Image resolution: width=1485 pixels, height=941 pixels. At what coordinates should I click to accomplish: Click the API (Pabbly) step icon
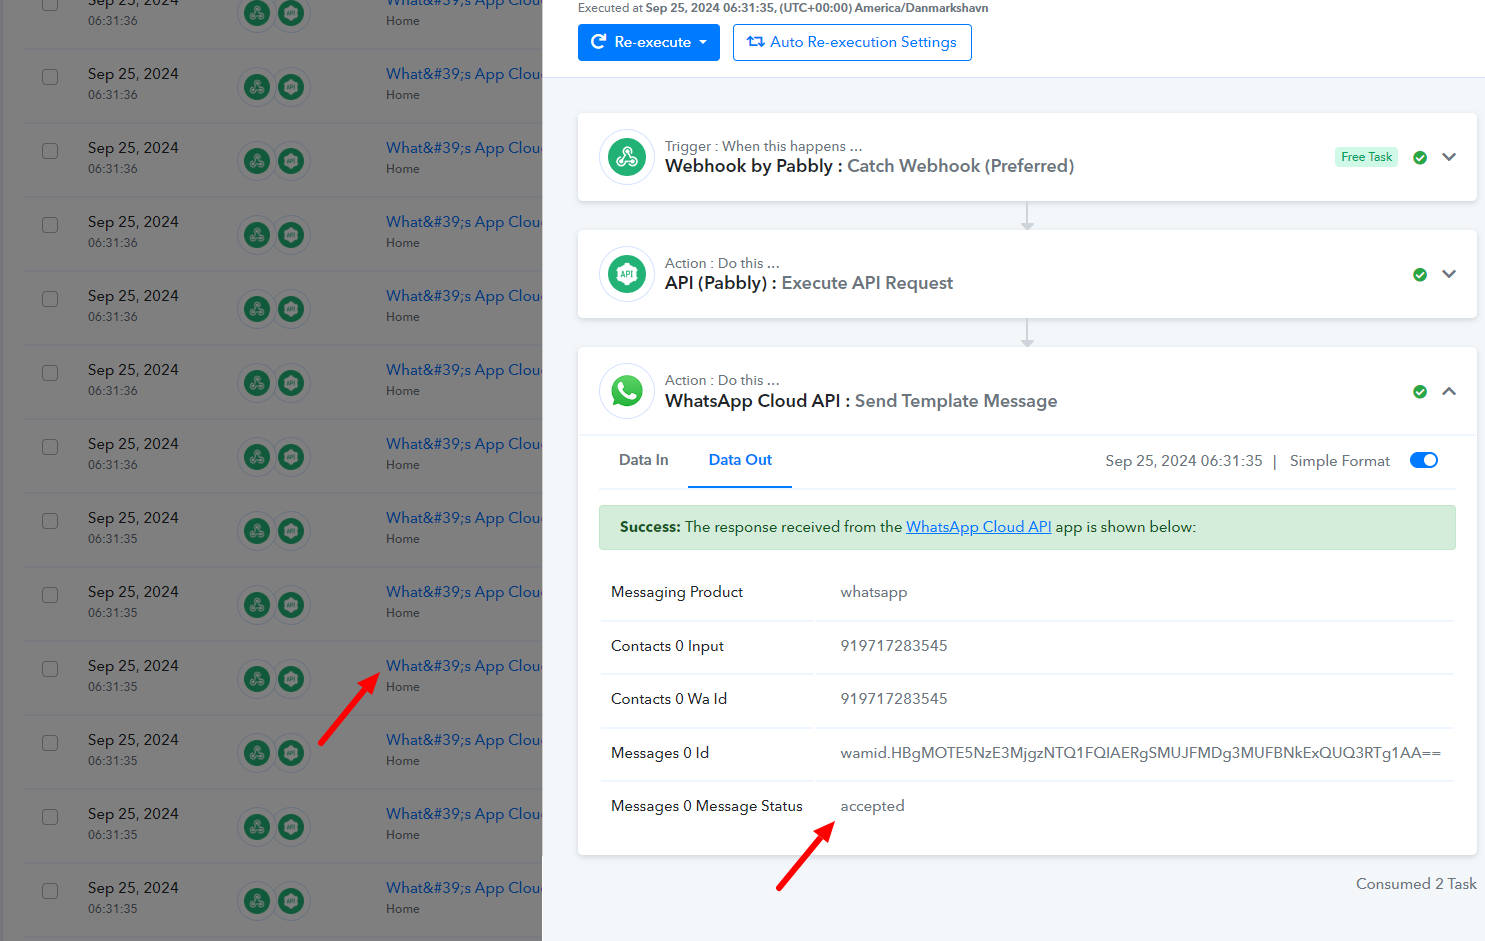coord(627,274)
